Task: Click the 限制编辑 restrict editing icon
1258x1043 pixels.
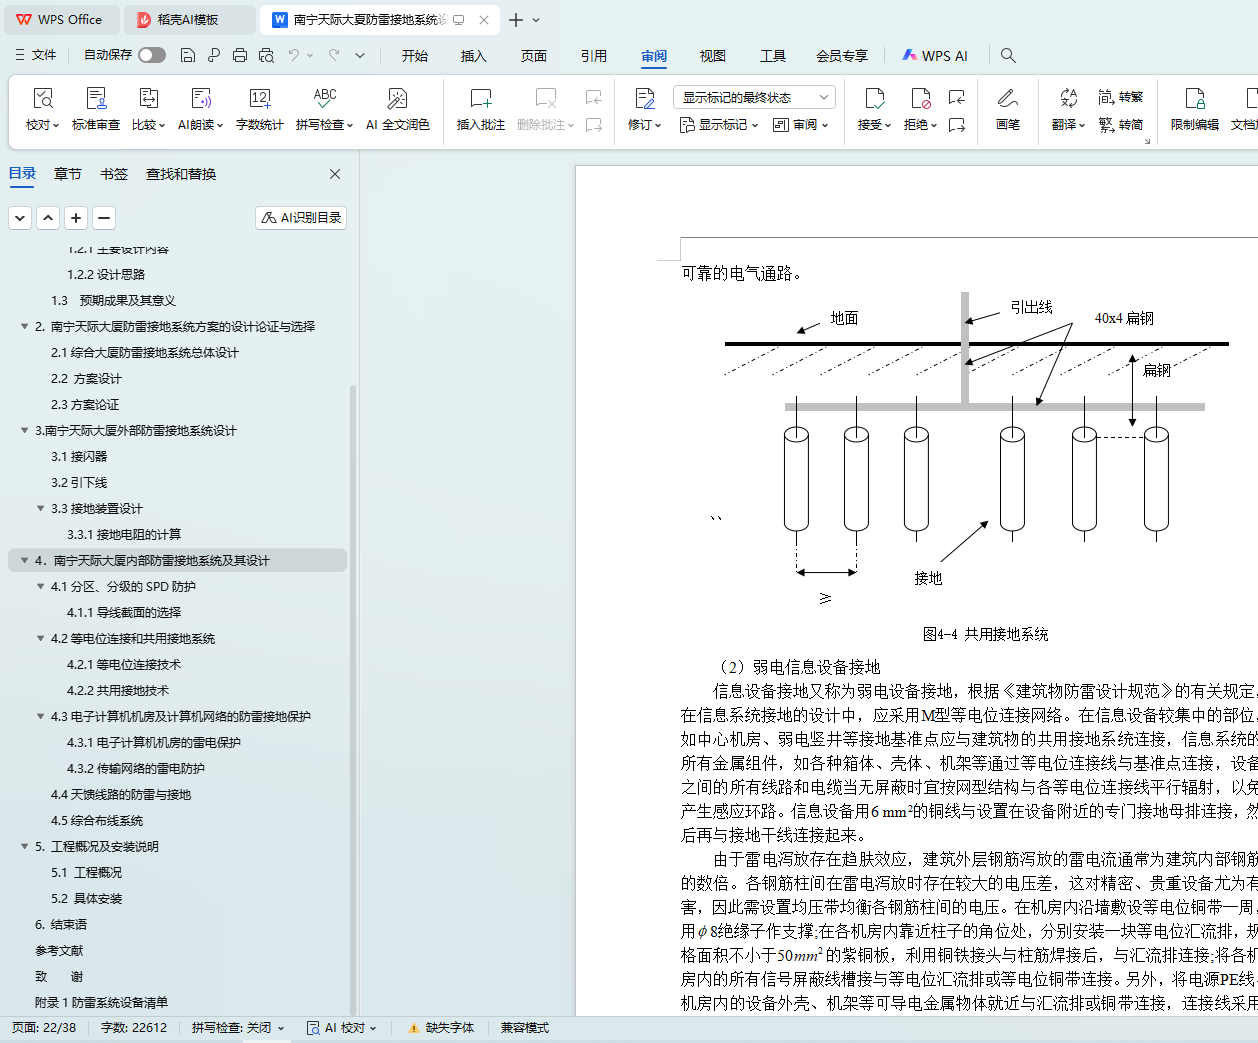Action: point(1194,99)
